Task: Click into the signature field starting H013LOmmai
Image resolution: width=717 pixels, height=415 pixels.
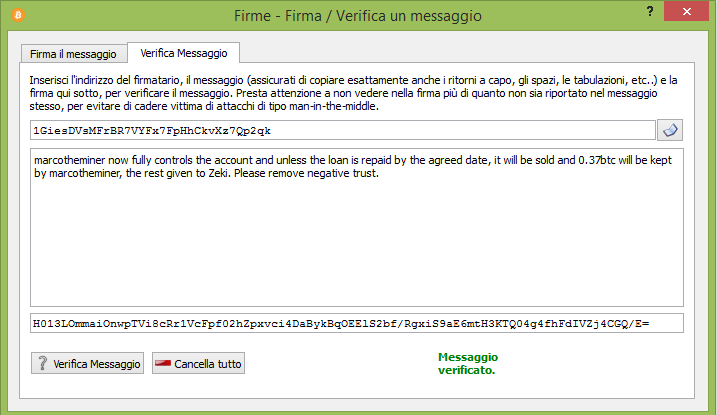Action: 357,324
